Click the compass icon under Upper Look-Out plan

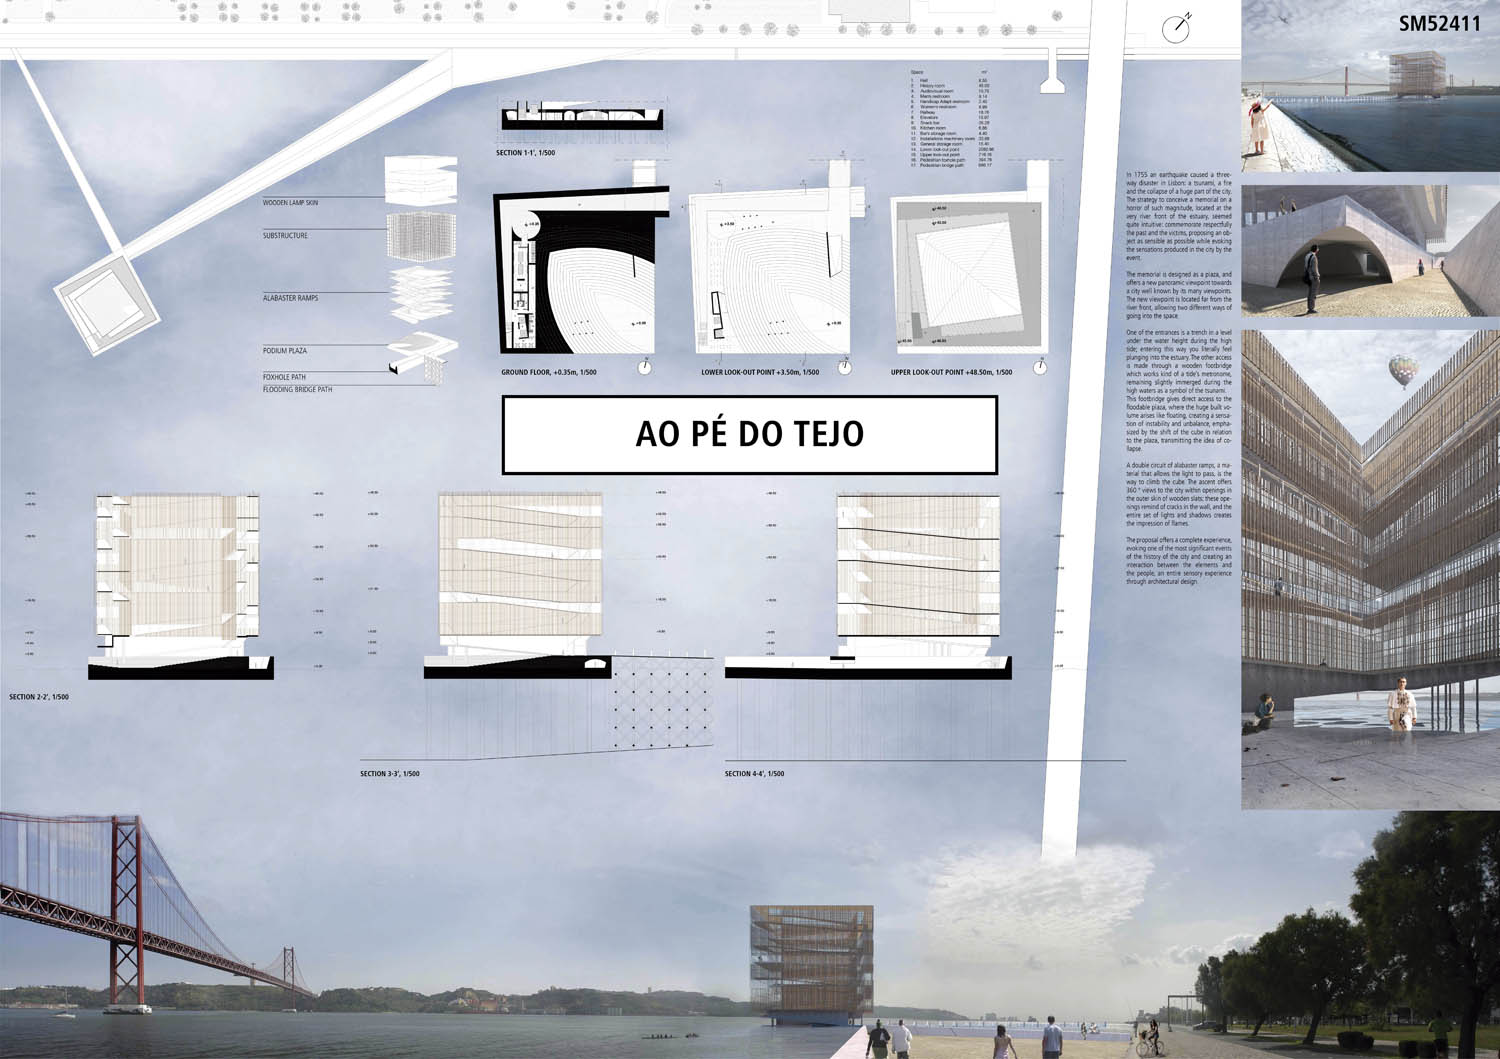(1042, 367)
